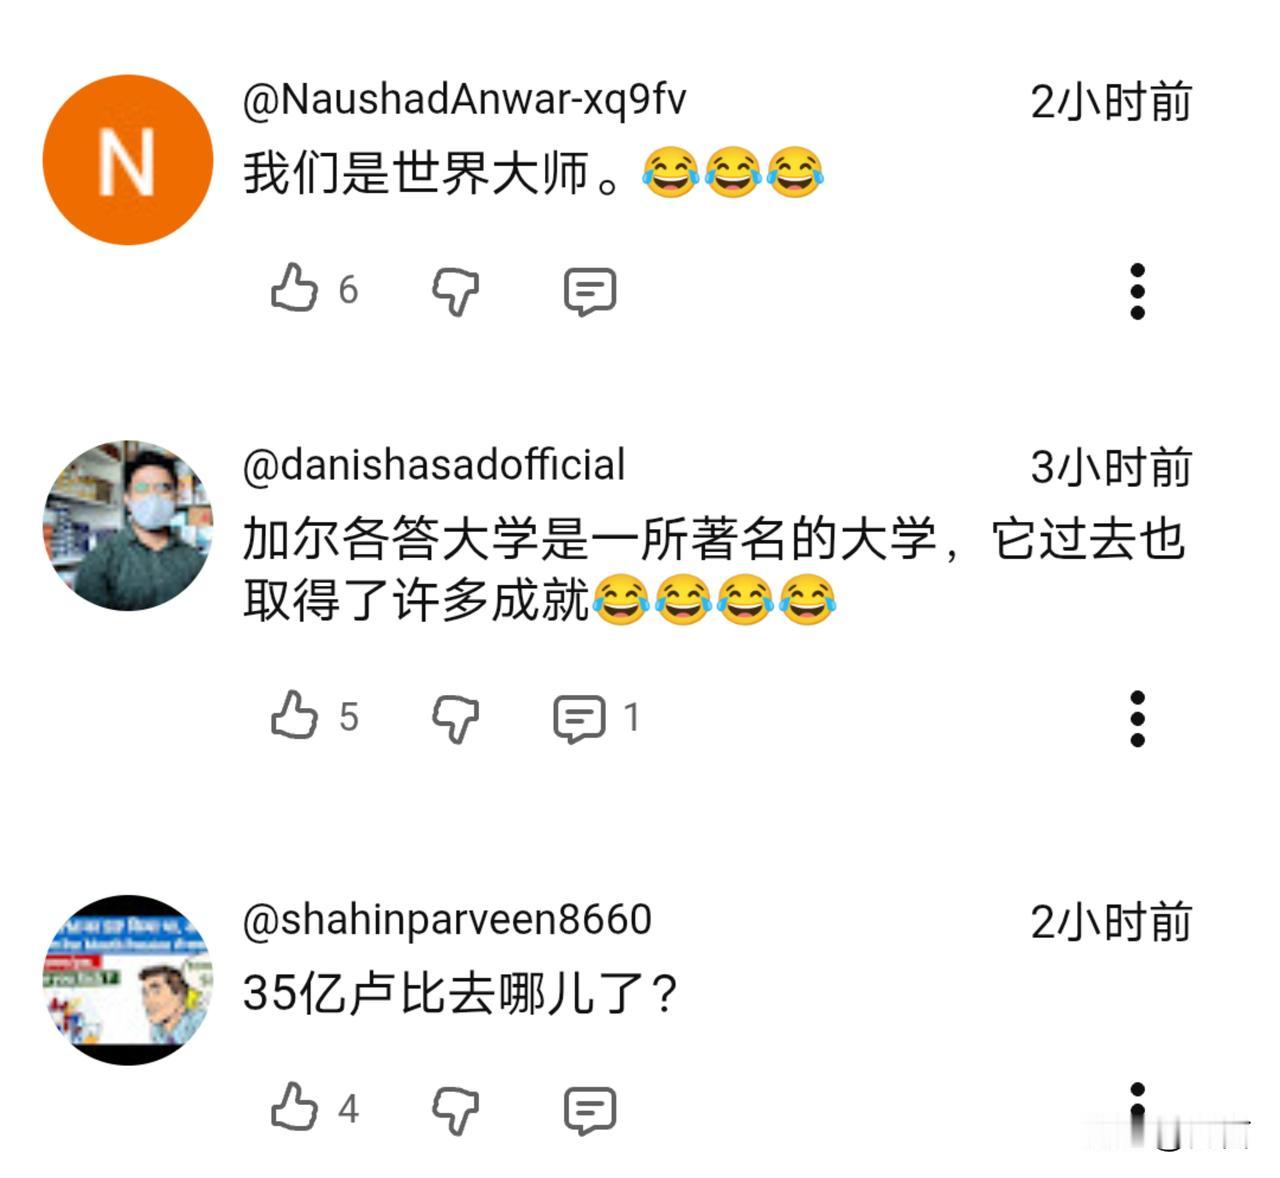
Task: Like the comment by NaushadAnwar-xq9fv
Action: point(294,289)
